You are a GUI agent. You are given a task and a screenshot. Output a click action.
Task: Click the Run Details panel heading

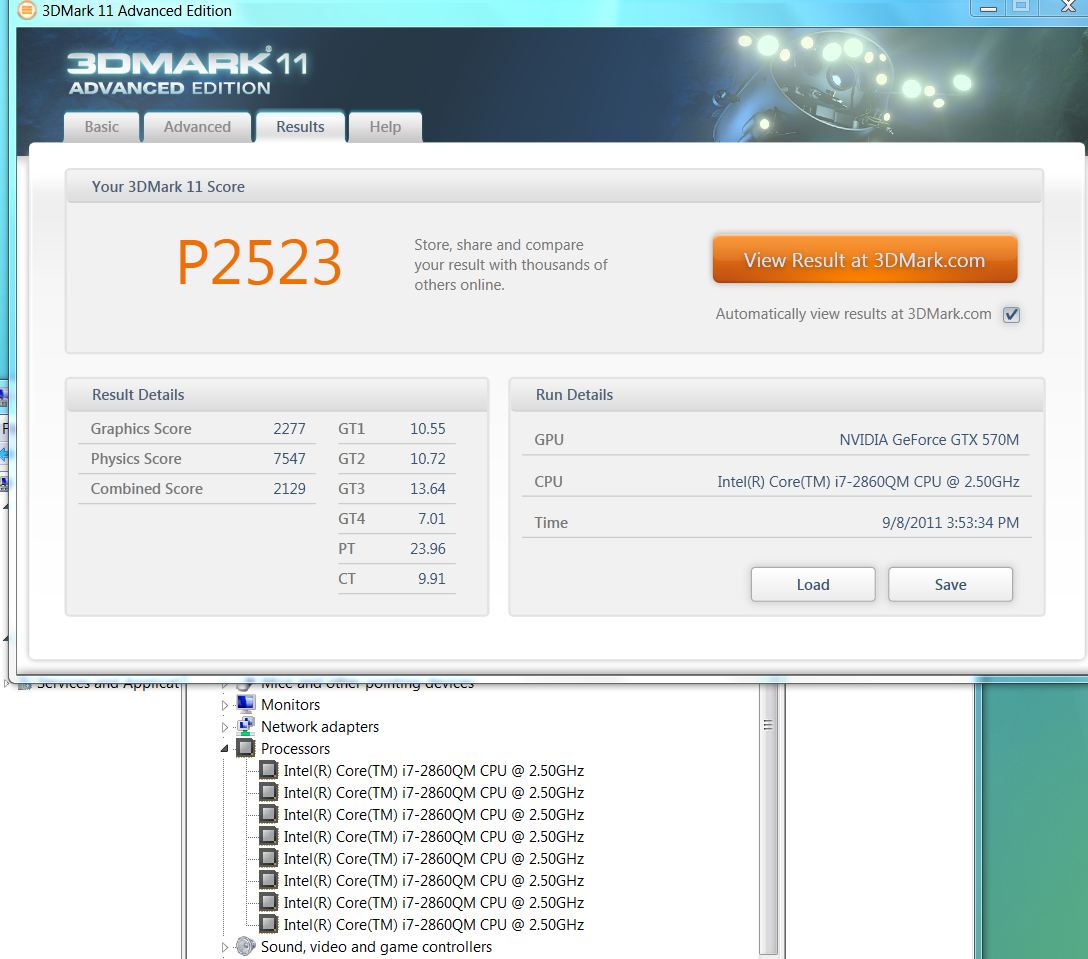tap(574, 395)
